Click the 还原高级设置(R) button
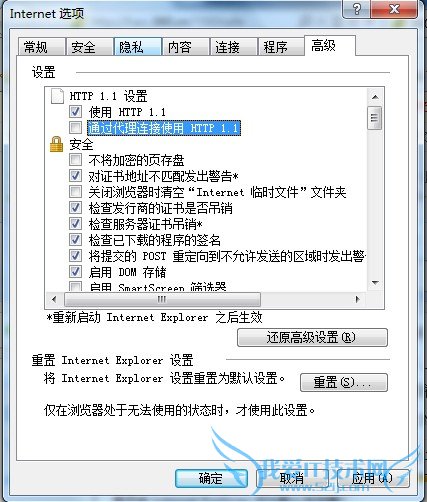 tap(312, 338)
